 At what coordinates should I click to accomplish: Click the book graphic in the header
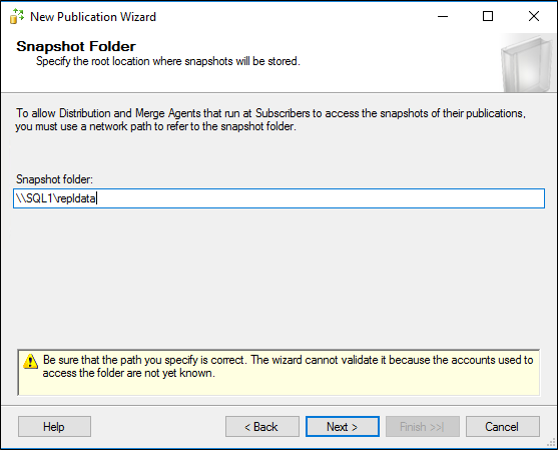click(527, 63)
